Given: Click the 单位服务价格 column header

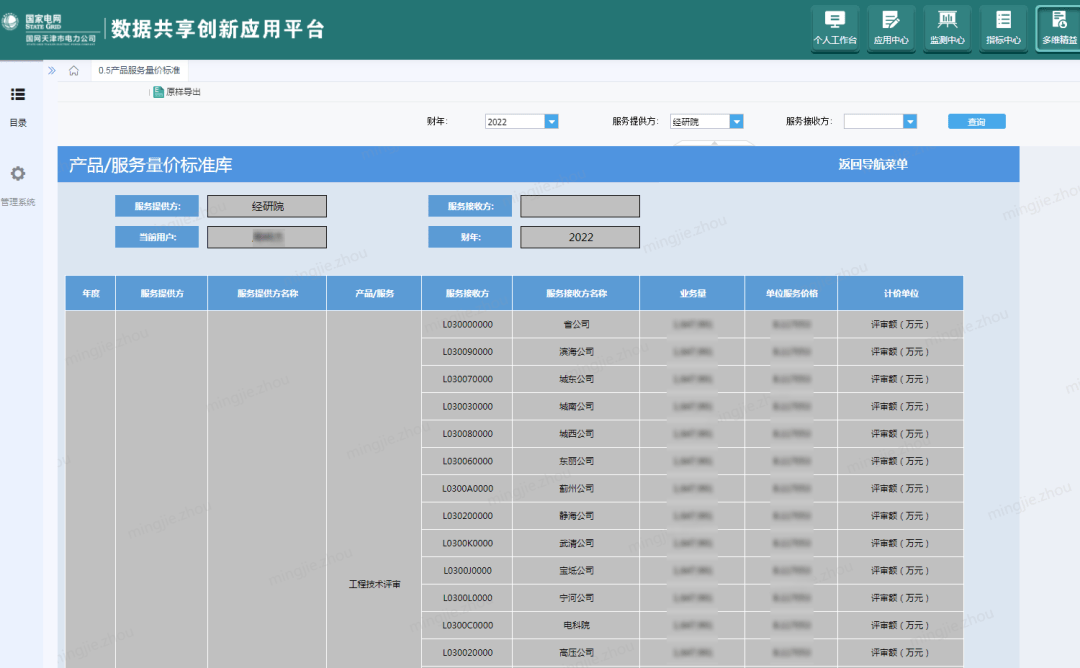Looking at the screenshot, I should tap(791, 293).
